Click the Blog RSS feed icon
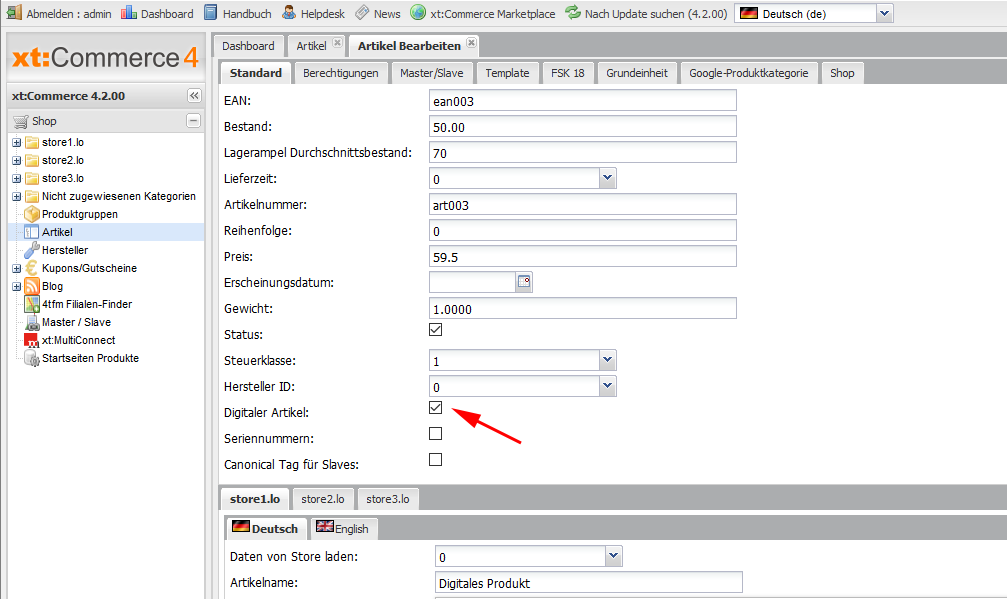 coord(31,286)
